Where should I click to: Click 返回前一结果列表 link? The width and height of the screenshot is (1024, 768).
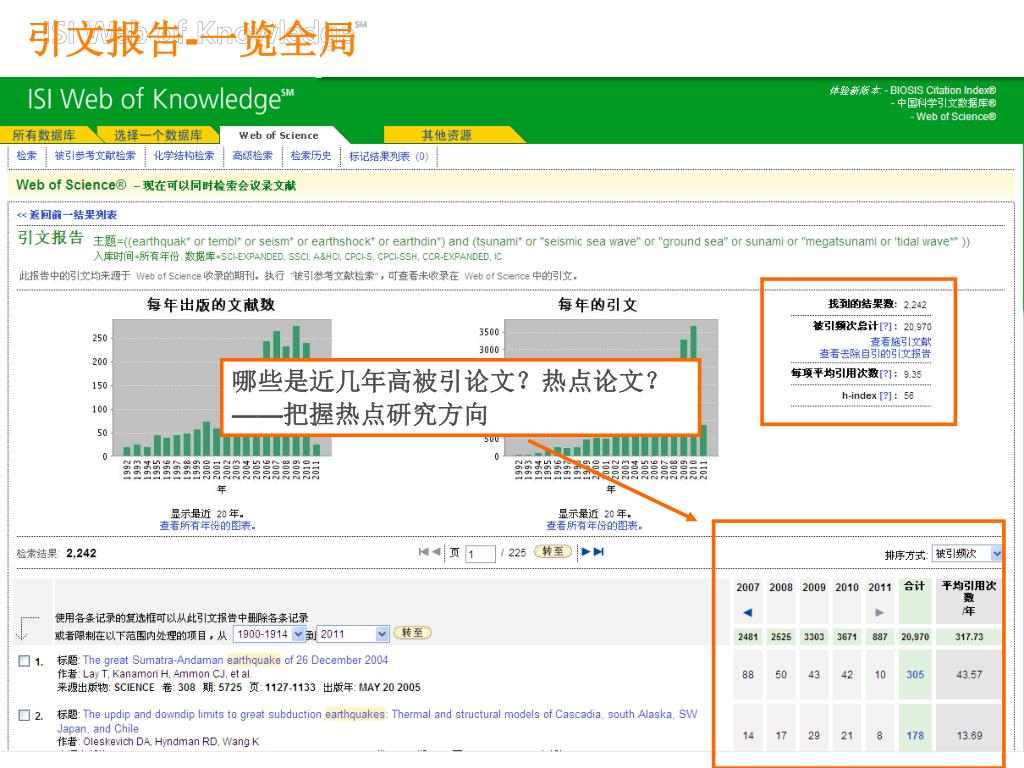(x=67, y=215)
